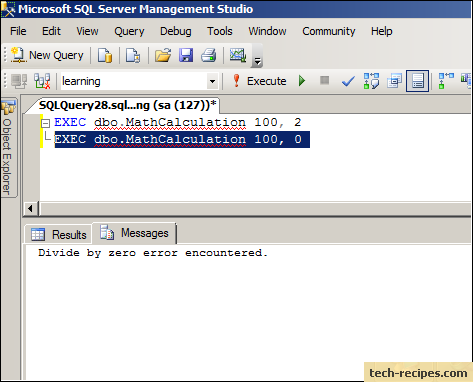Switch to the Messages tab
This screenshot has height=382, width=473.
point(134,233)
